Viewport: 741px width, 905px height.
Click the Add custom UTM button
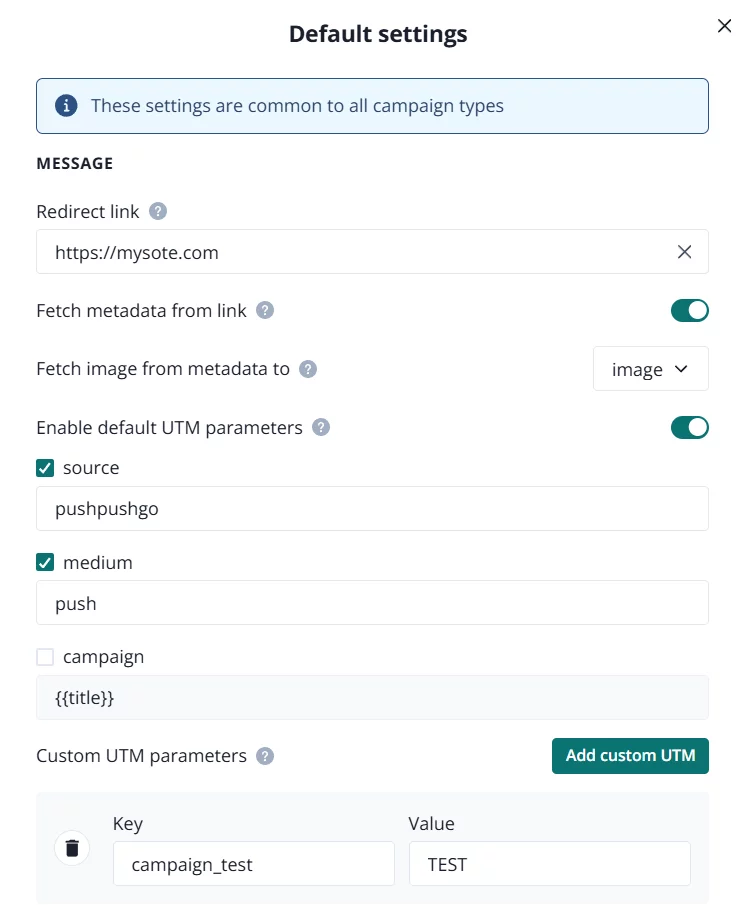[630, 756]
